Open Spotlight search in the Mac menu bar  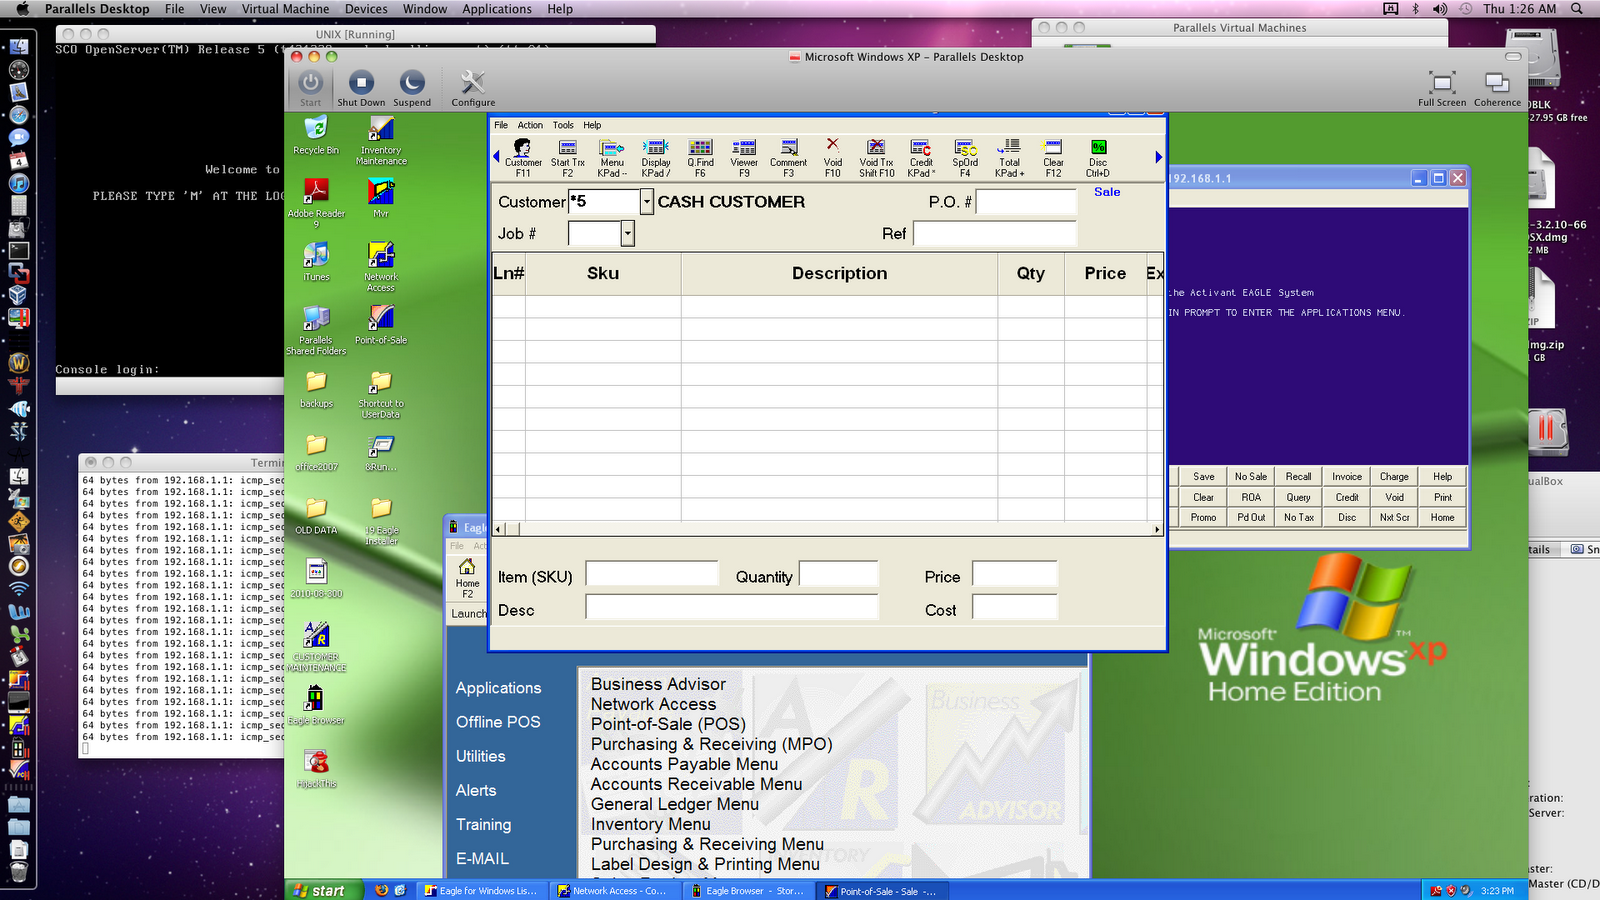tap(1577, 9)
